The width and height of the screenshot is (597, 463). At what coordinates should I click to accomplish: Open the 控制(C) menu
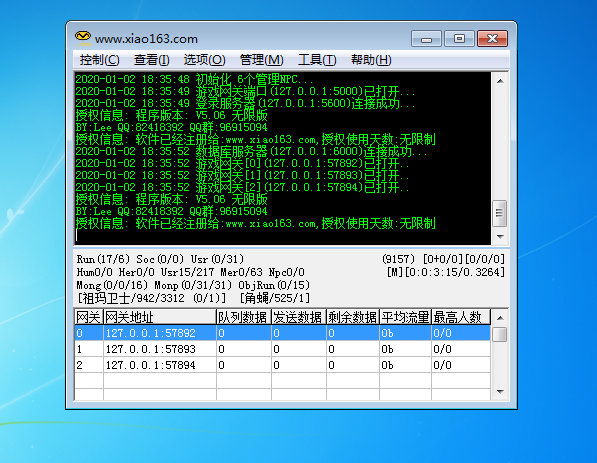click(99, 60)
